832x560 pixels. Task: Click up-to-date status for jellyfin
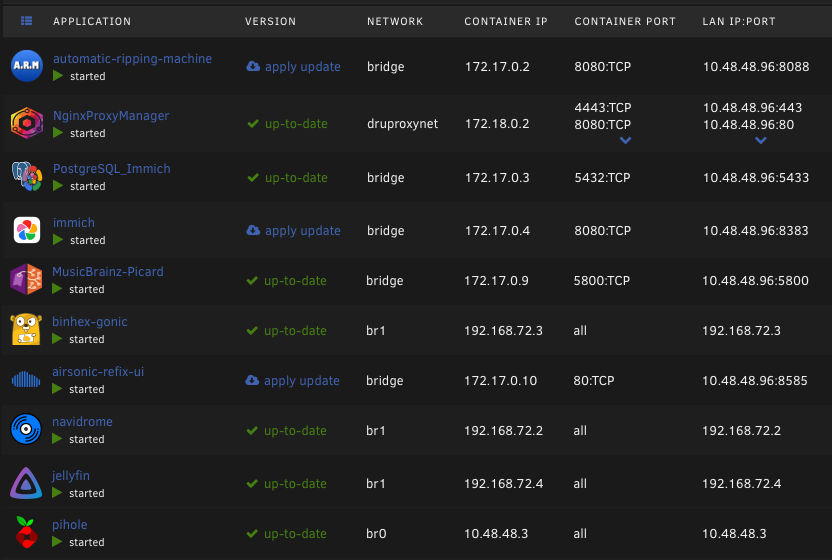[x=295, y=484]
